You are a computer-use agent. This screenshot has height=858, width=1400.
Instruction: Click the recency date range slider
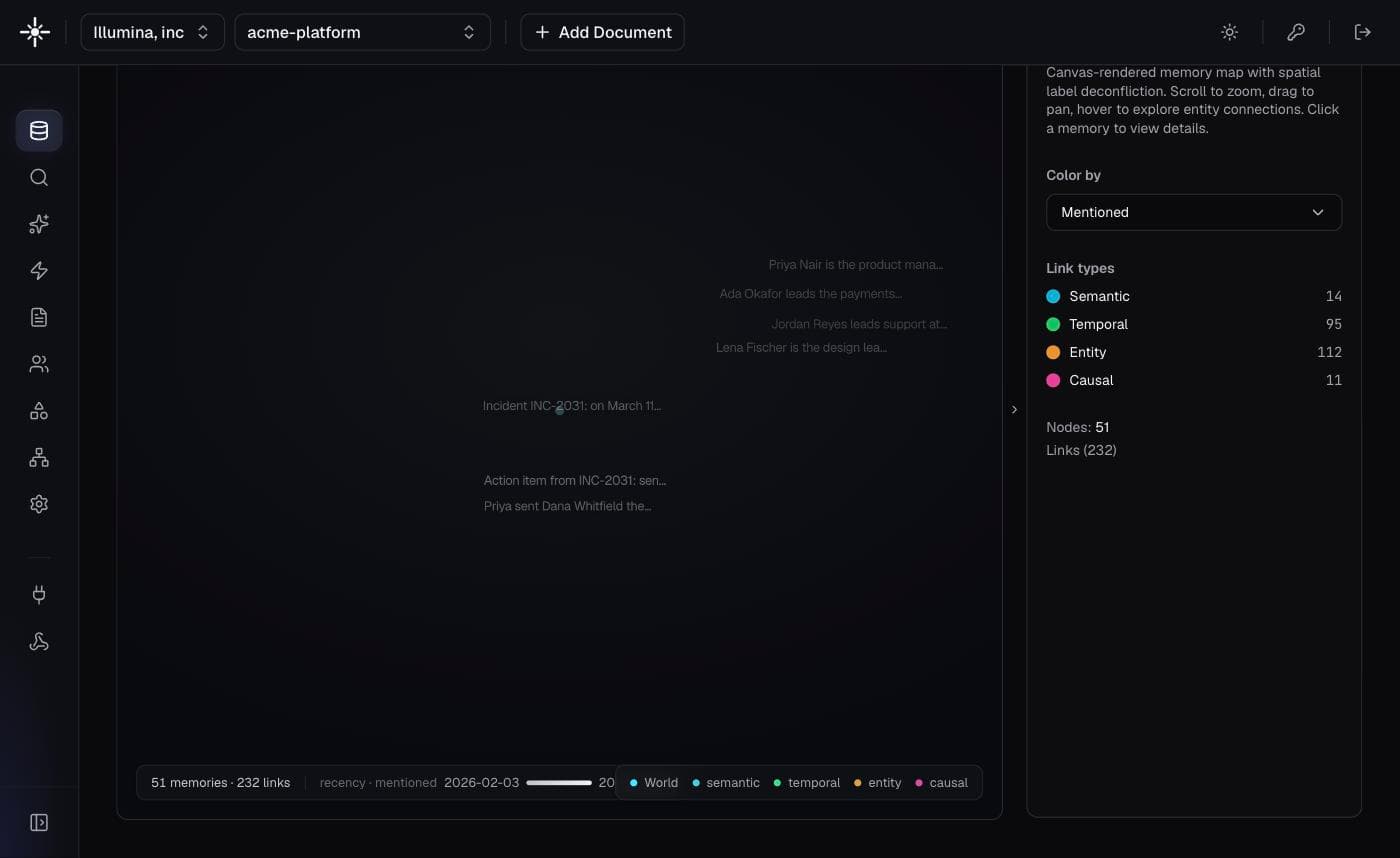tap(559, 783)
